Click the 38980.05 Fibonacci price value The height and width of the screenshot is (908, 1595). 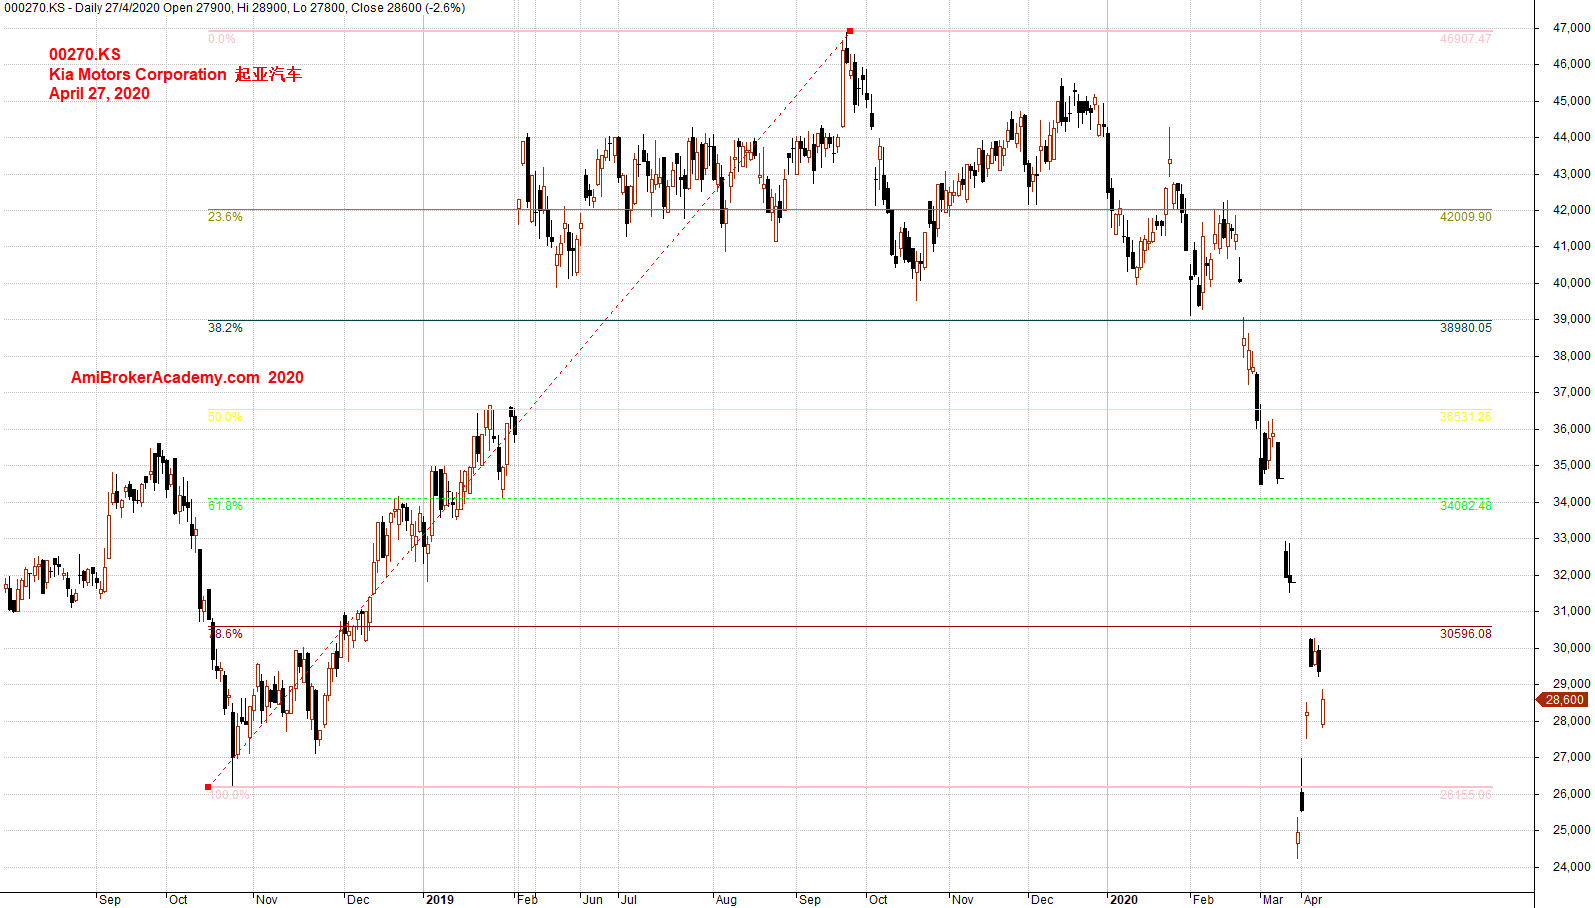click(x=1465, y=328)
